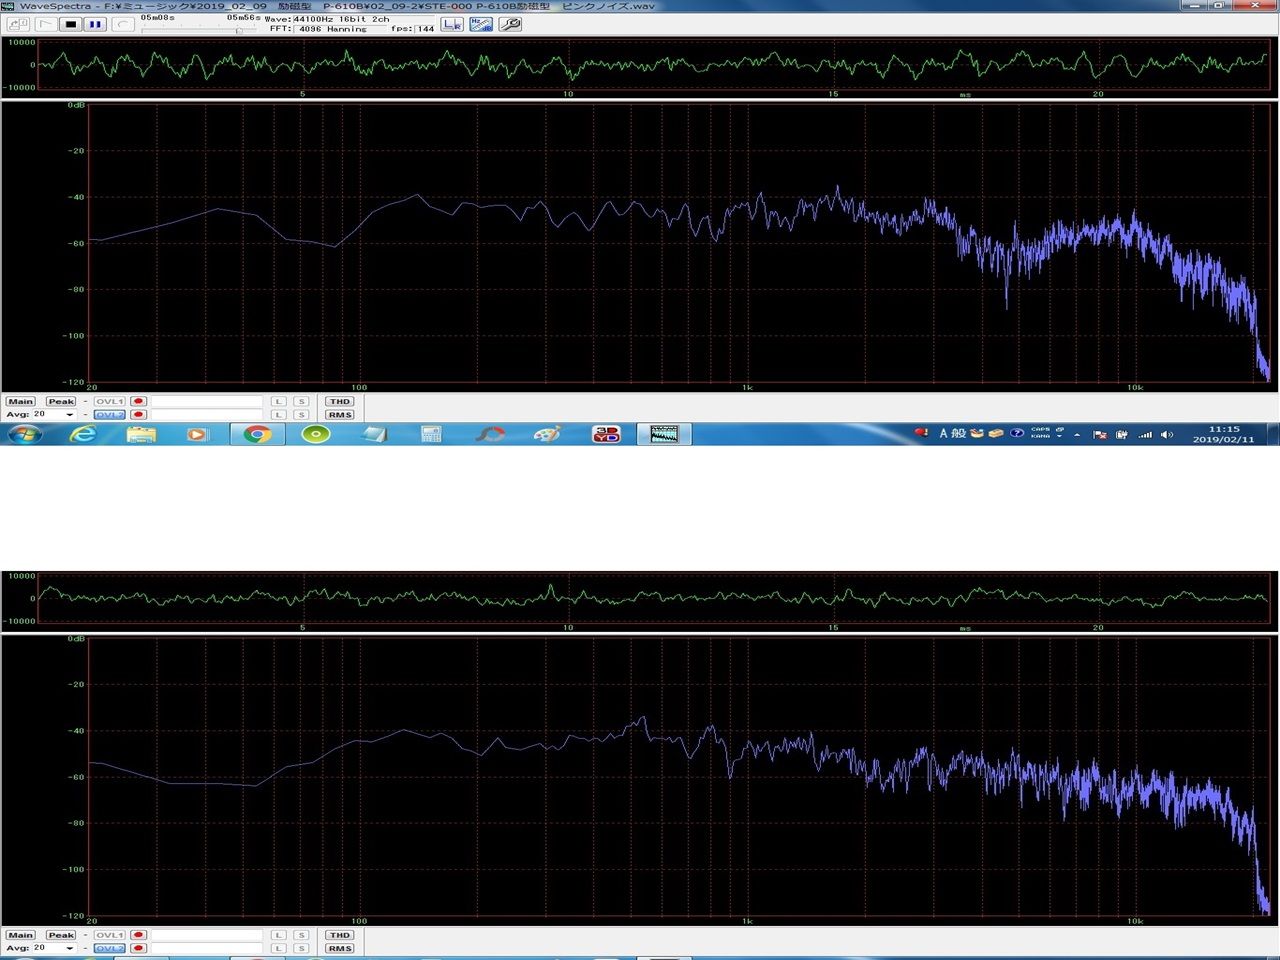Viewport: 1280px width, 960px height.
Task: Click the L/R channel selection icon
Action: pos(453,24)
